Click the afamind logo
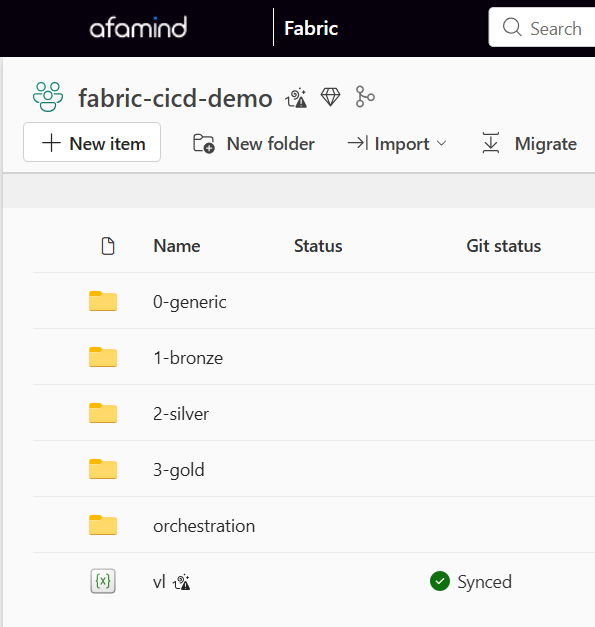This screenshot has width=595, height=627. point(138,27)
